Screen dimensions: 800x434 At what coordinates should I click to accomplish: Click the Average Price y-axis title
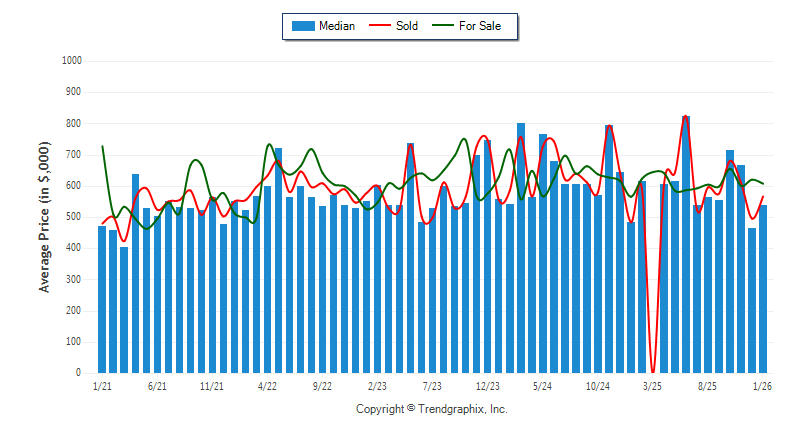click(x=44, y=216)
